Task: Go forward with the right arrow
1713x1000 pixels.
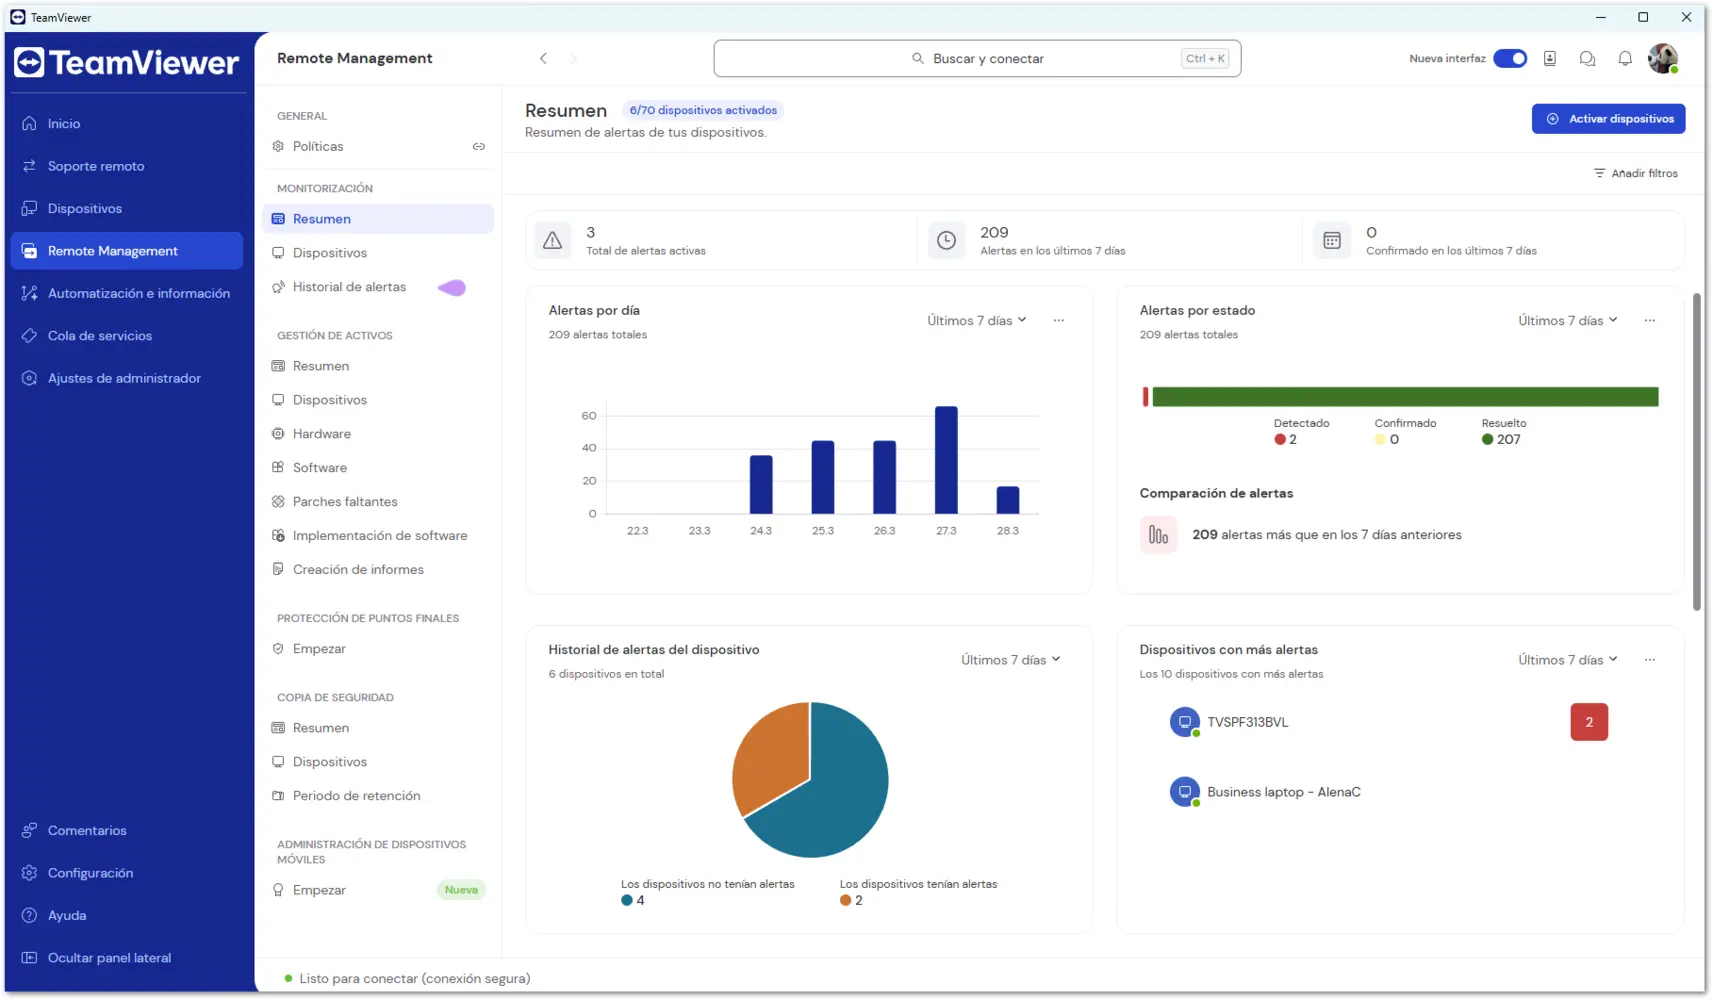Action: tap(573, 59)
